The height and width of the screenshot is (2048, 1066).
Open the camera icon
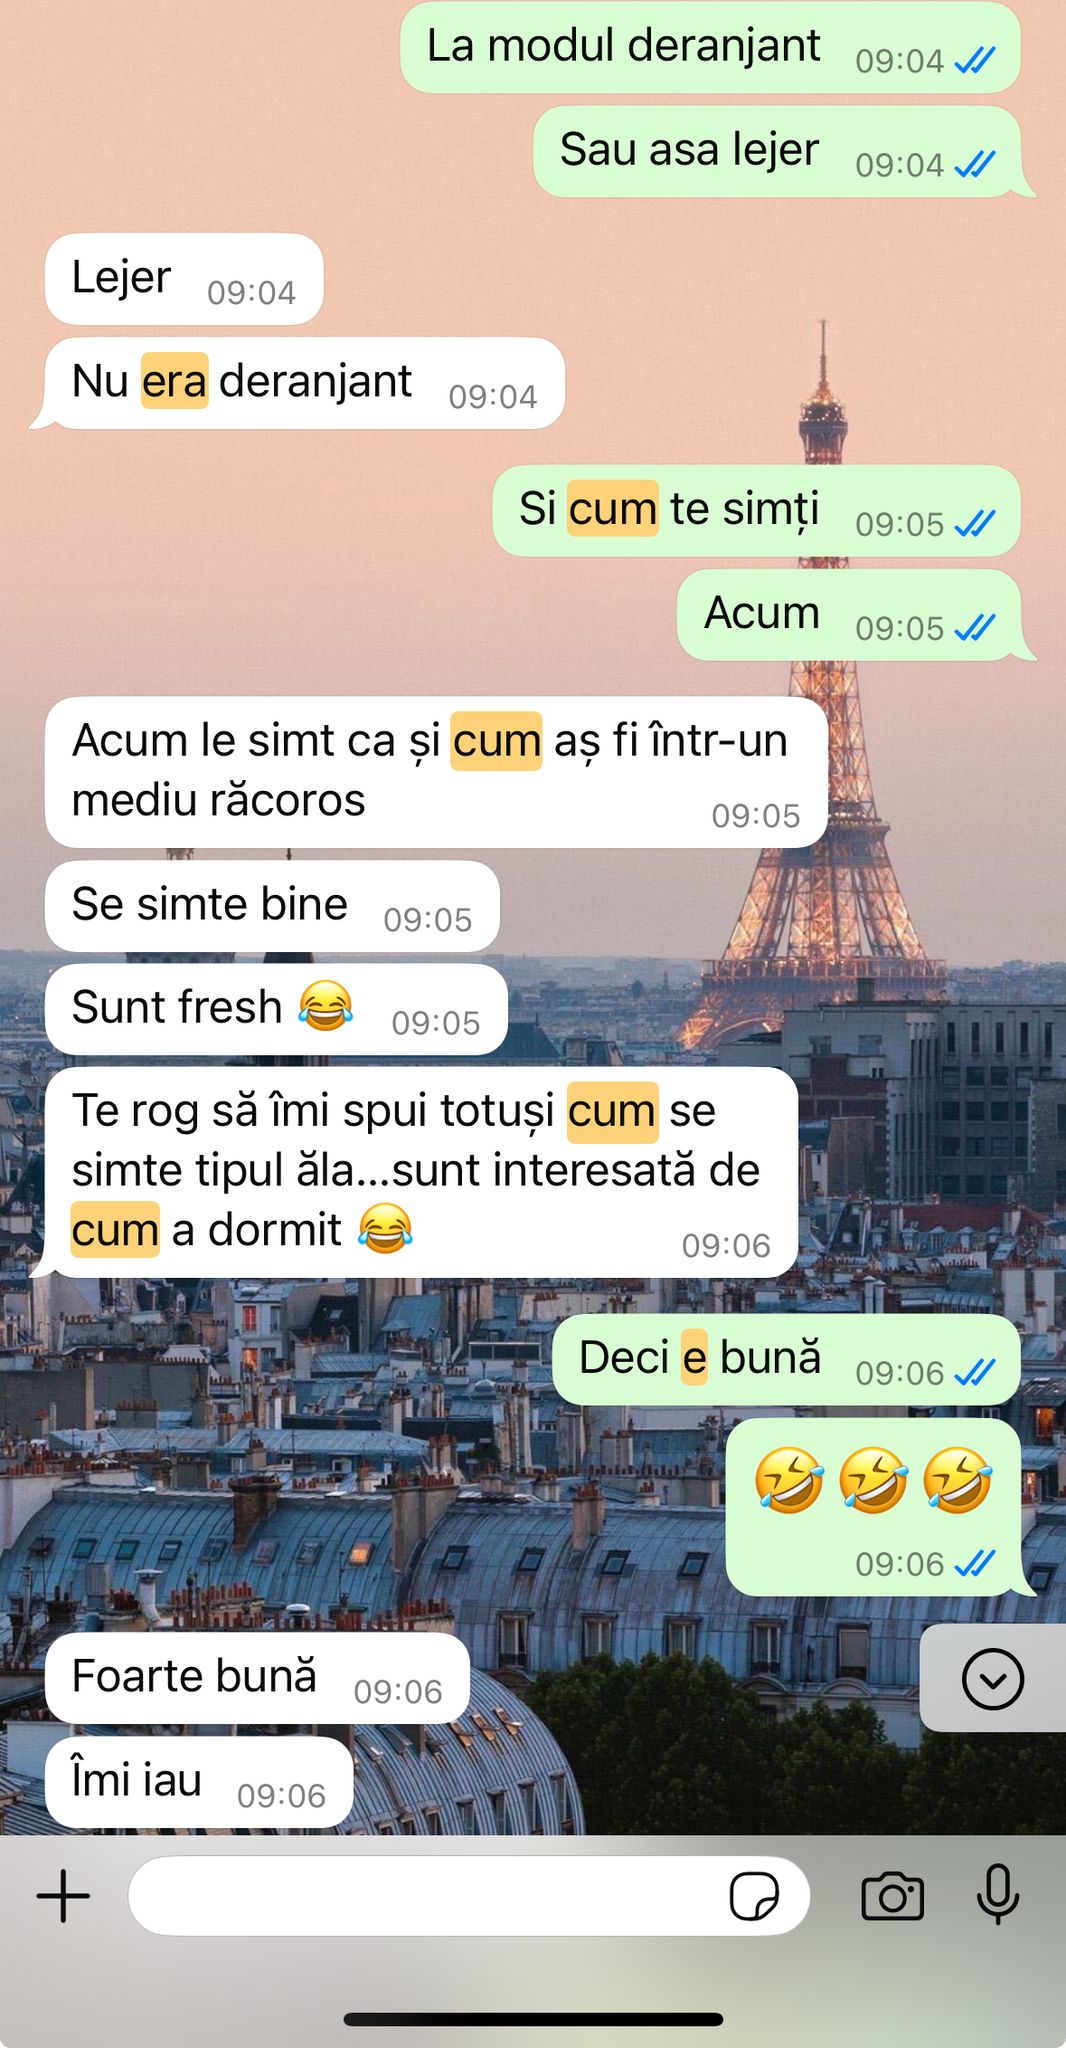[892, 1896]
